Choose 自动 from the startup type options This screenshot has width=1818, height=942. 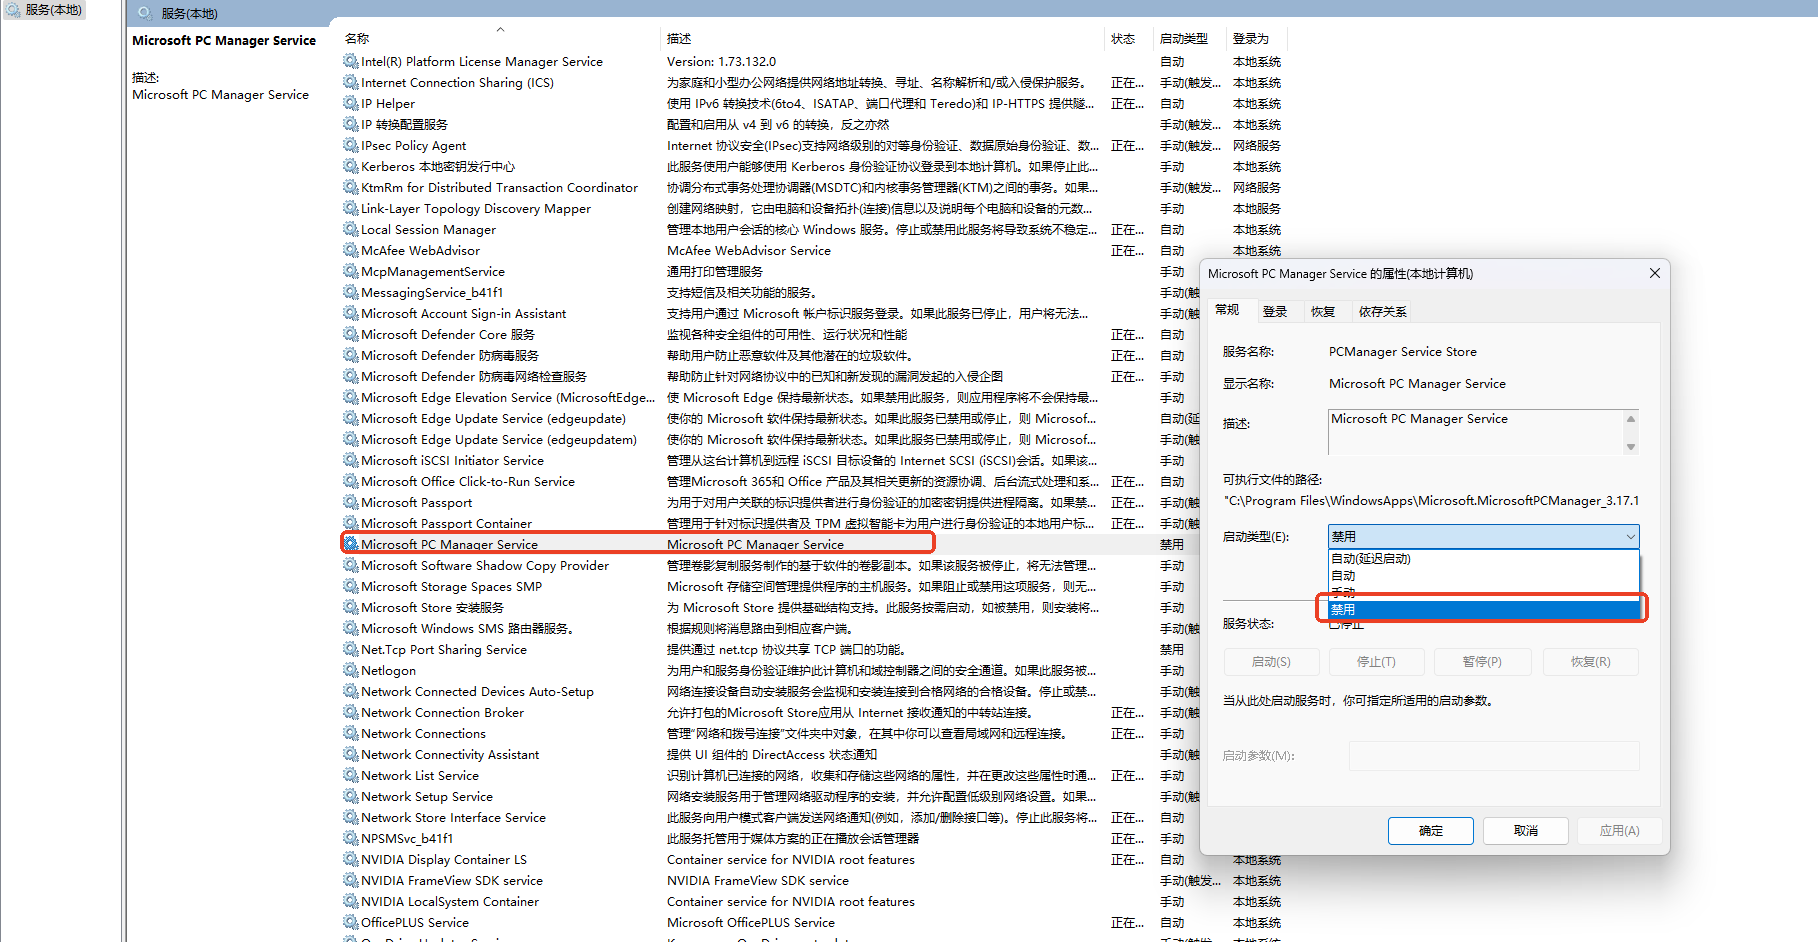click(x=1344, y=576)
